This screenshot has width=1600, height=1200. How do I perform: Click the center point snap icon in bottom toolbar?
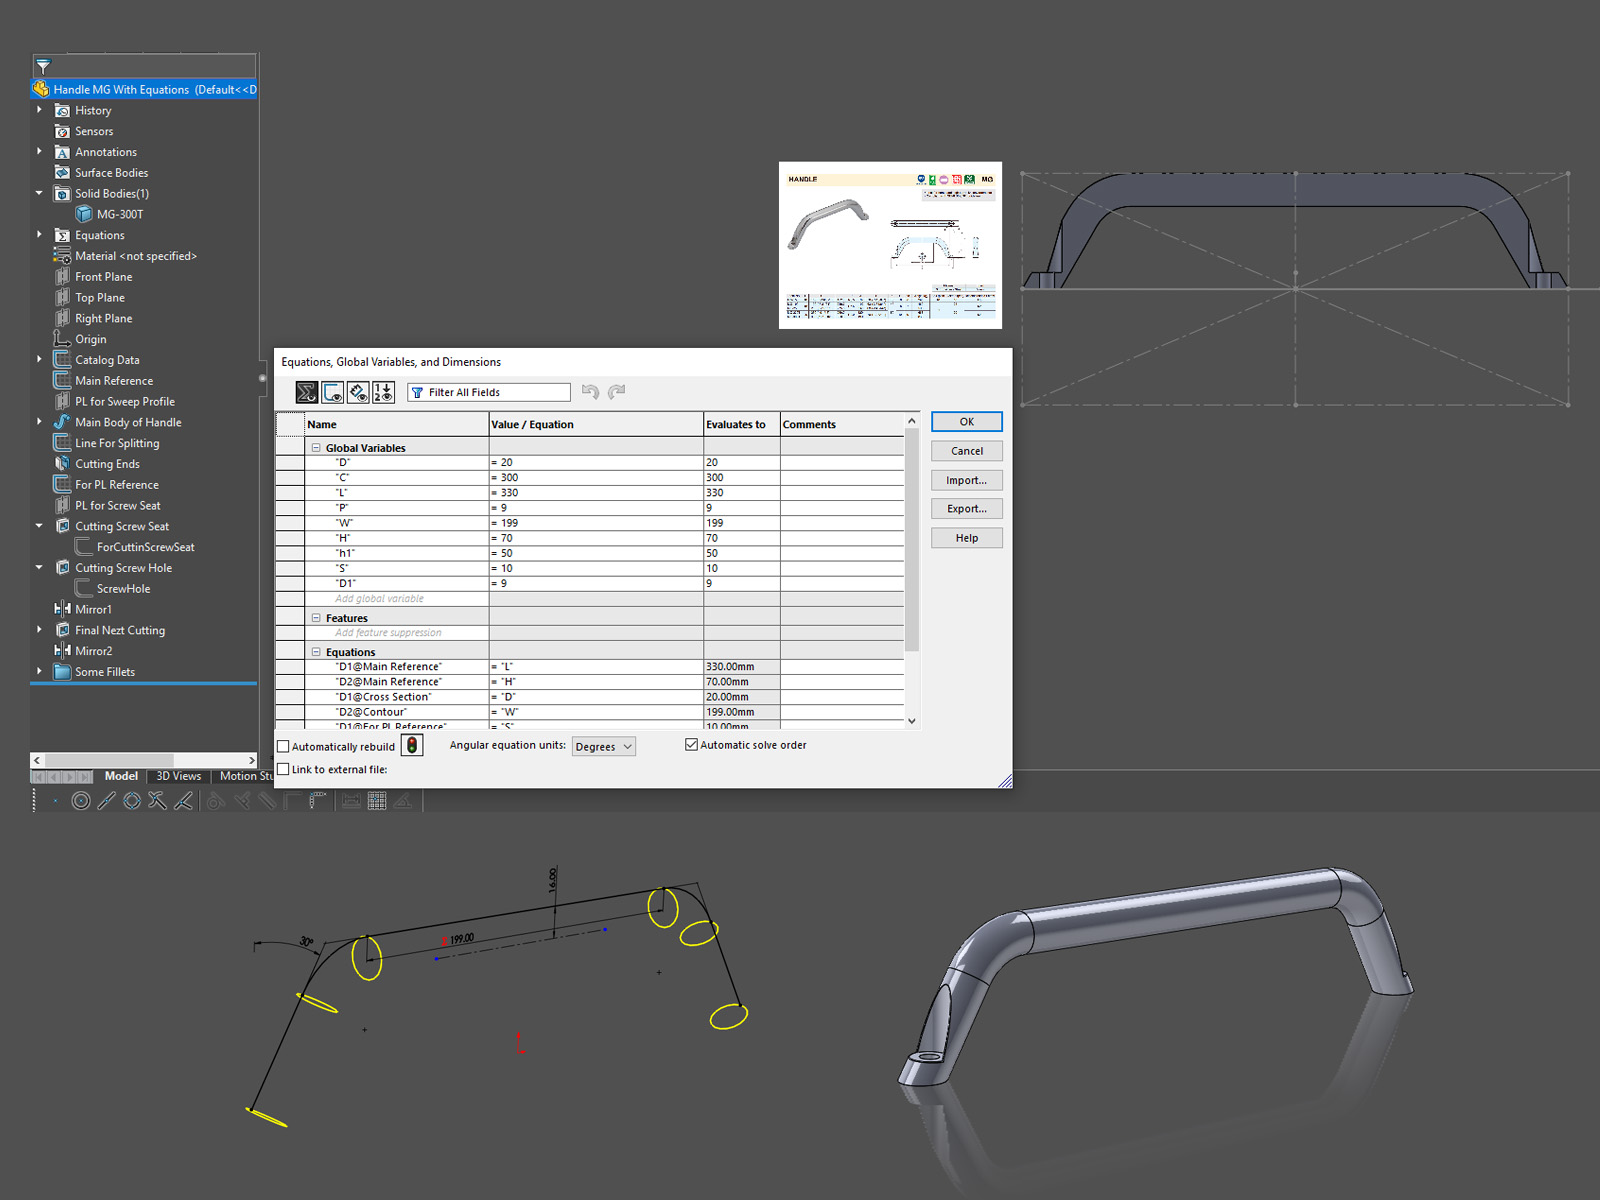click(81, 801)
